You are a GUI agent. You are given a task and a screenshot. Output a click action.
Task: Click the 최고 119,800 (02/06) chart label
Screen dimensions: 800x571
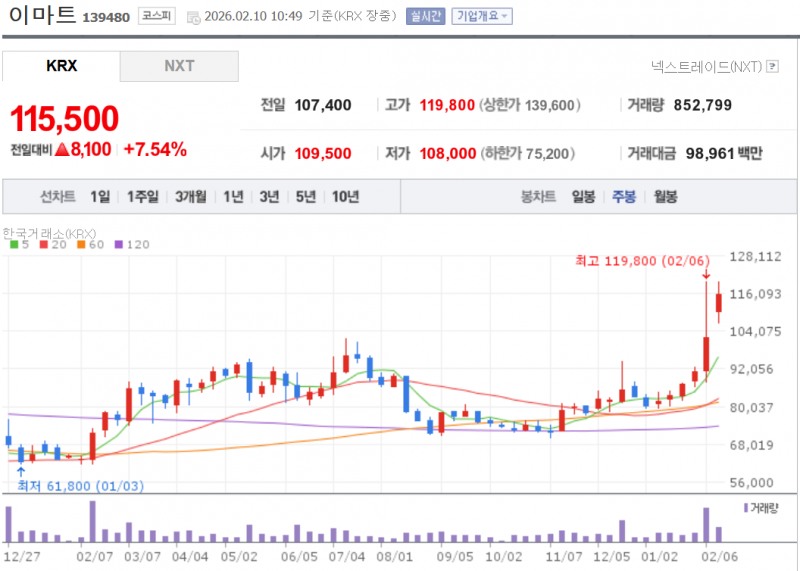pyautogui.click(x=642, y=261)
